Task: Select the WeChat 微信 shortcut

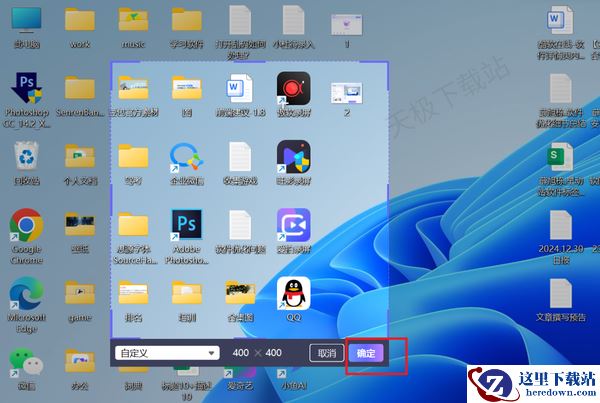Action: pos(26,362)
